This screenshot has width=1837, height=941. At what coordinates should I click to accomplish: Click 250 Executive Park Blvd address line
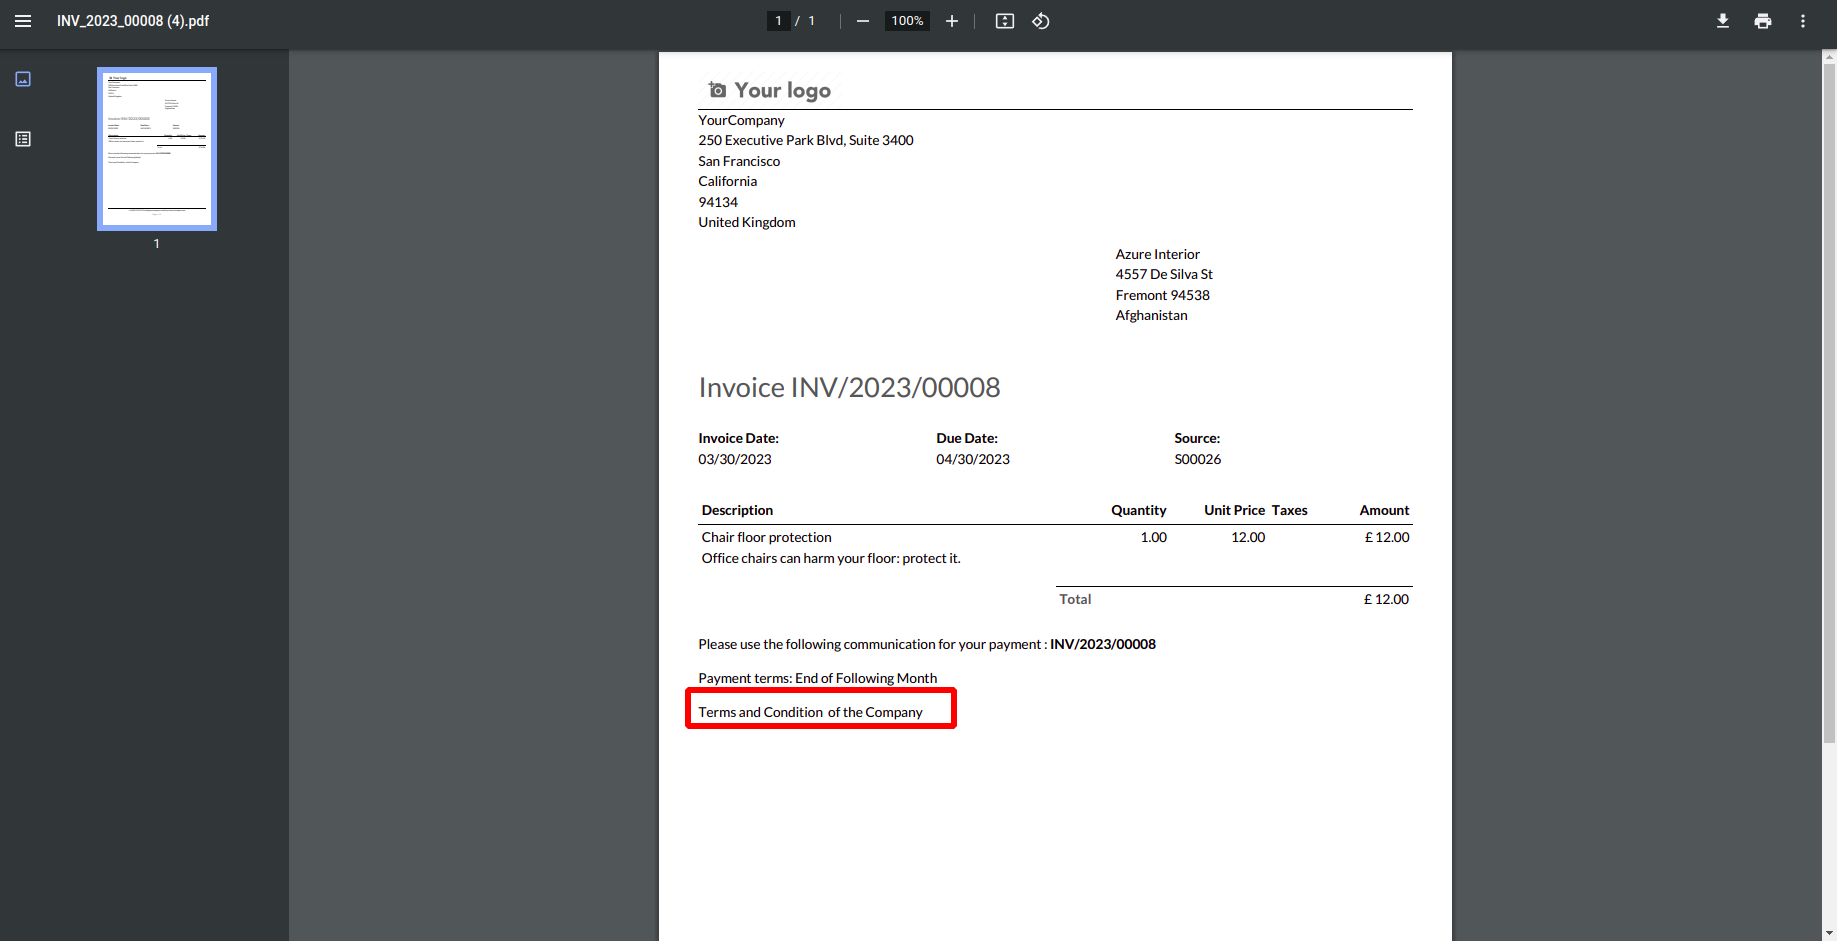[x=806, y=140]
